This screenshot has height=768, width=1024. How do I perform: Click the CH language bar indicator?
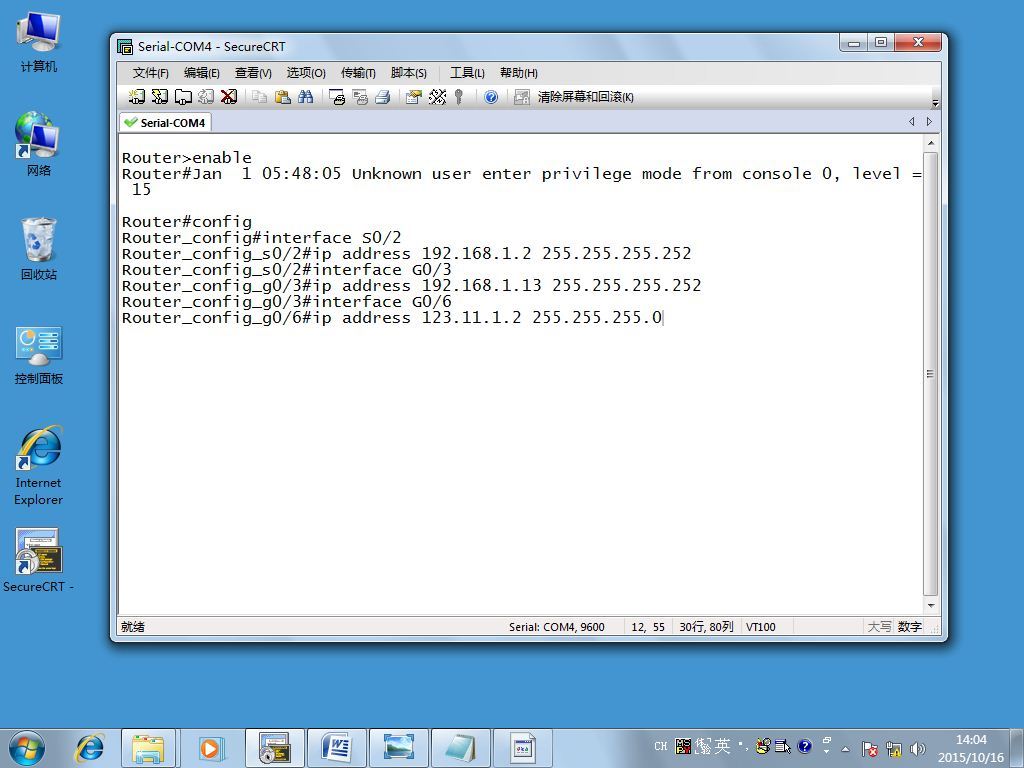click(661, 746)
